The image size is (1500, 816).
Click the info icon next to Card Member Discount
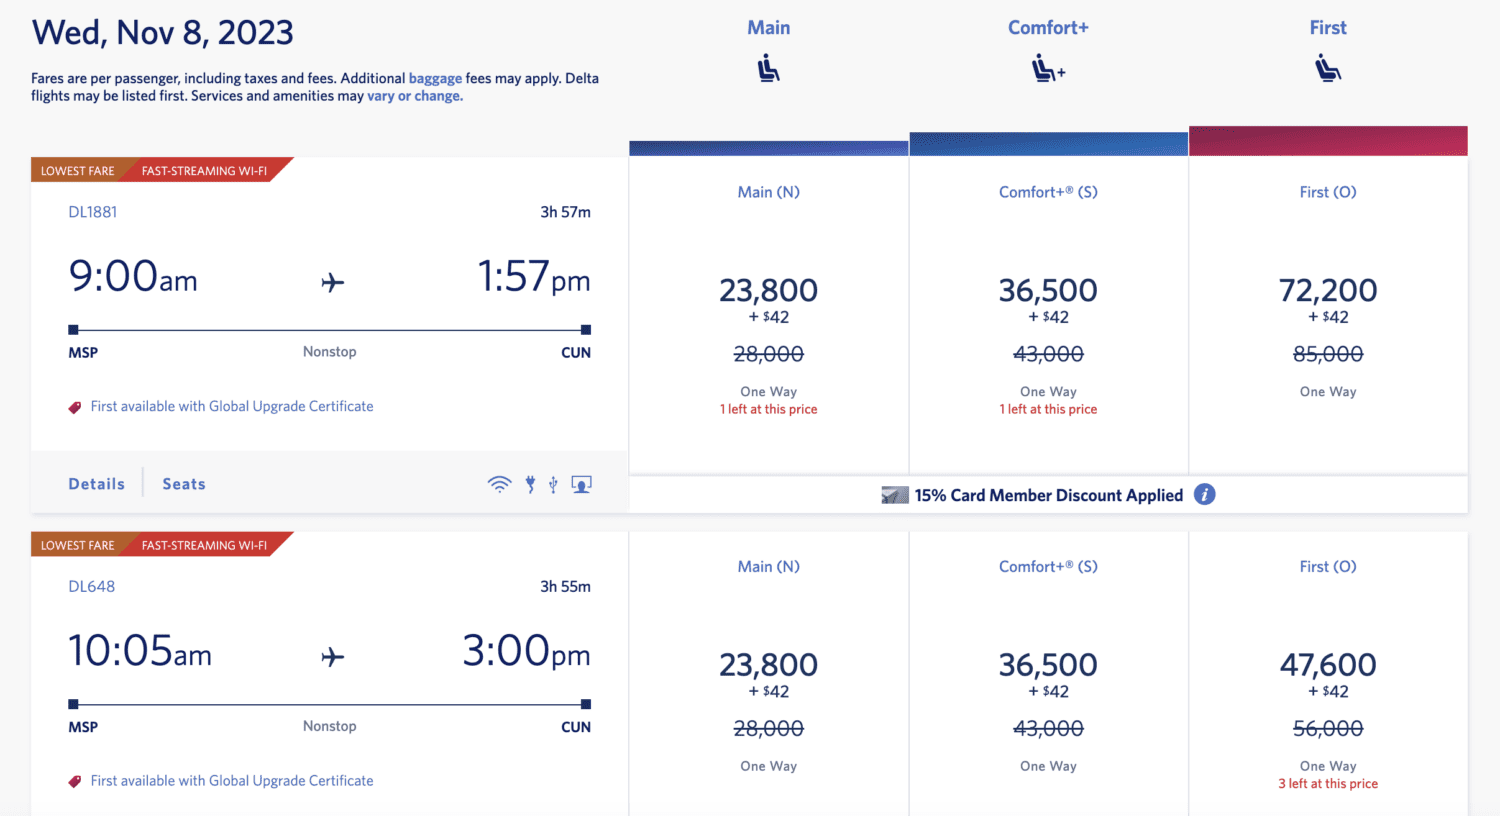click(1205, 494)
